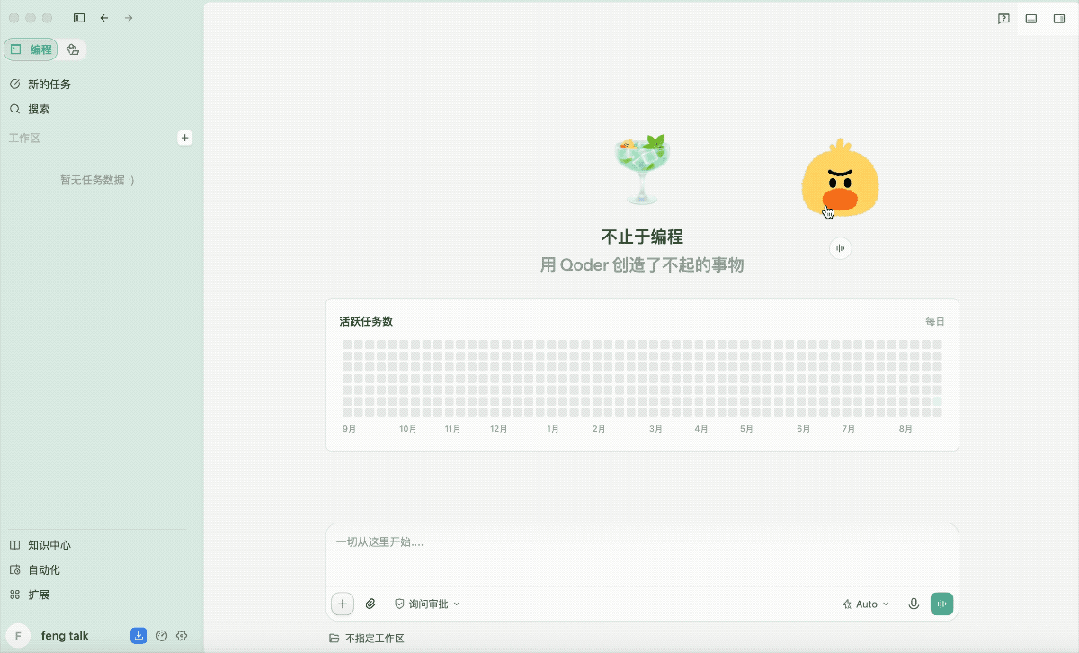Click the help icon in top-right toolbar
The height and width of the screenshot is (653, 1079).
pyautogui.click(x=1004, y=19)
